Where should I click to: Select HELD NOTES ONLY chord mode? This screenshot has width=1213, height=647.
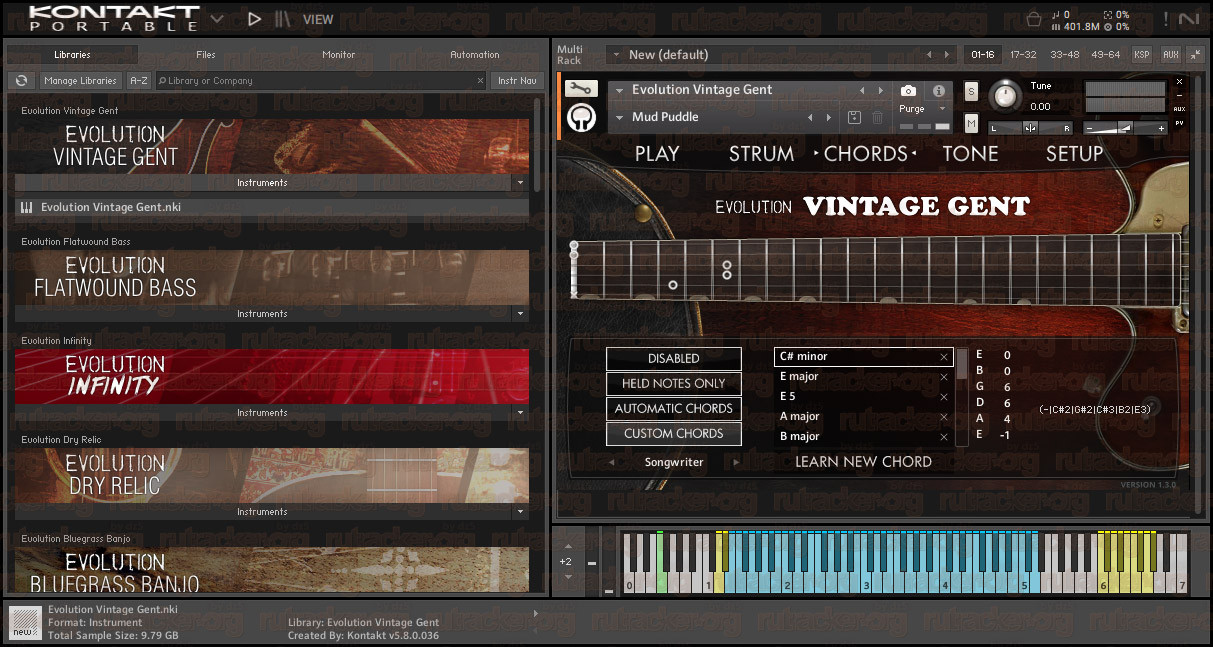[x=674, y=383]
